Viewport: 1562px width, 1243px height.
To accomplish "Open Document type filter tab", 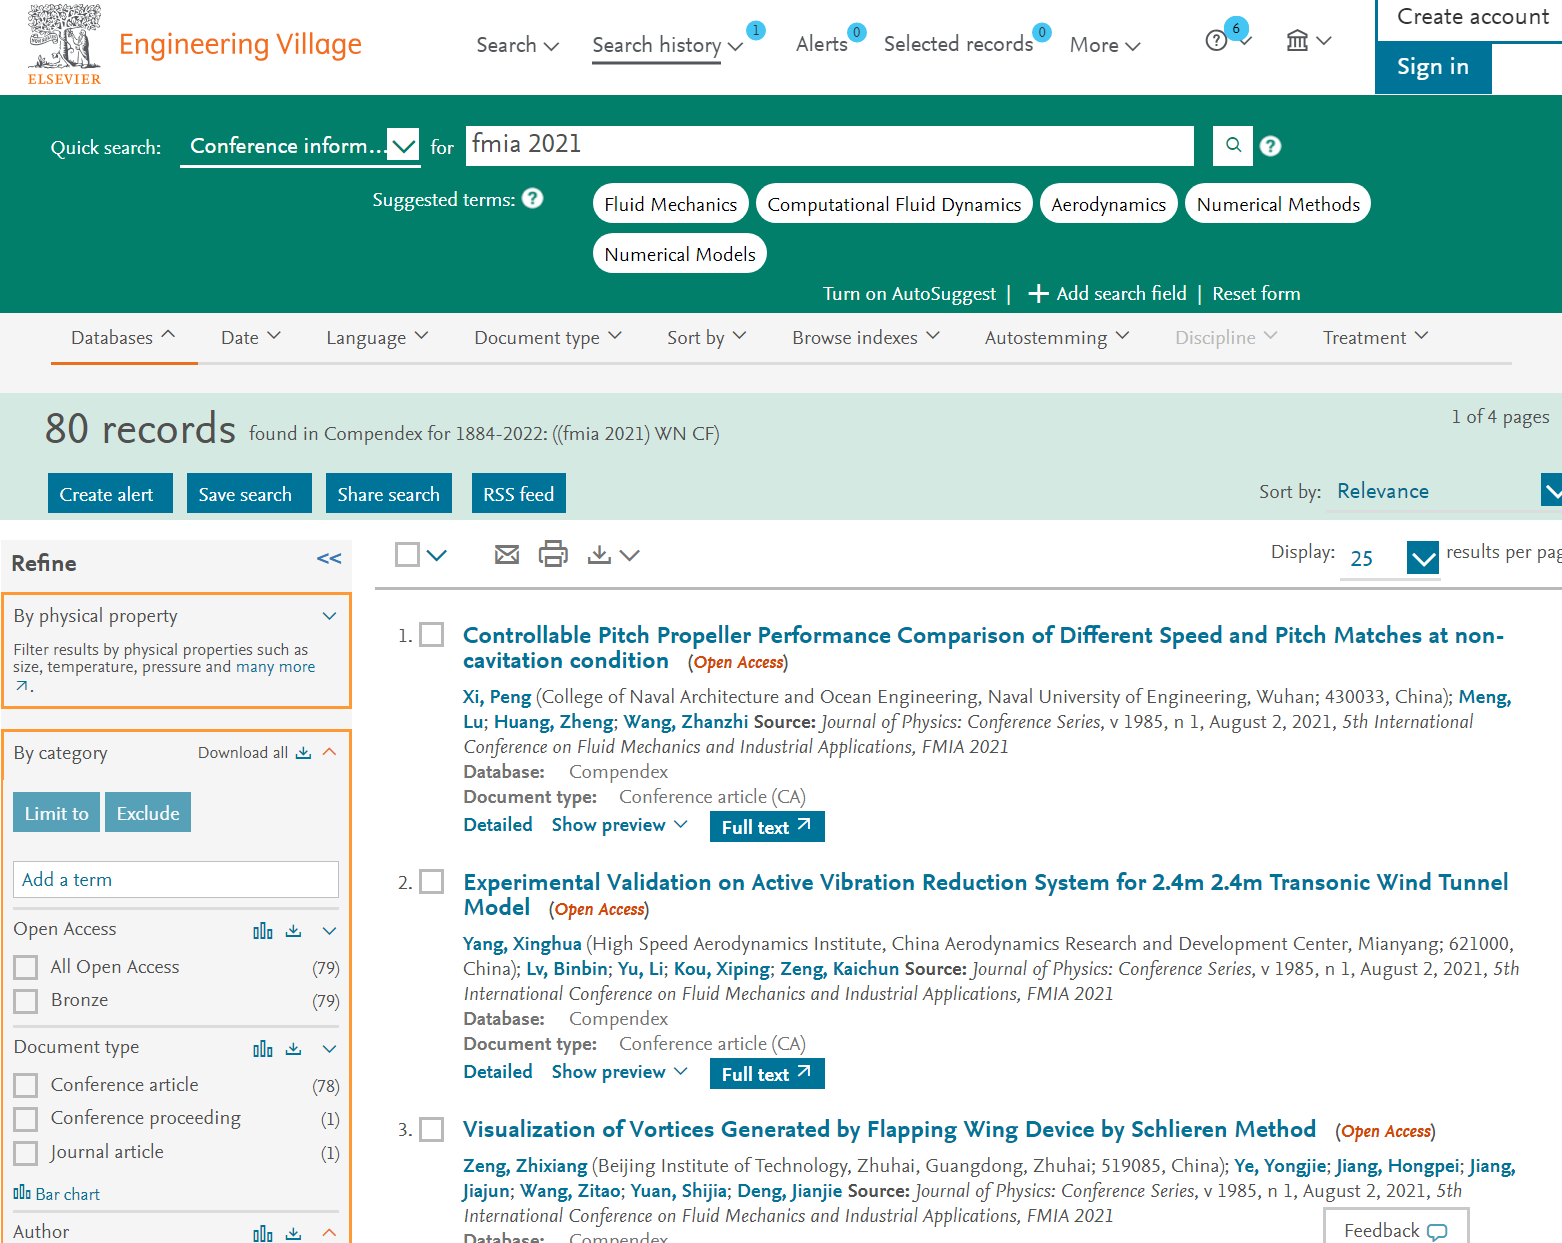I will [x=548, y=338].
